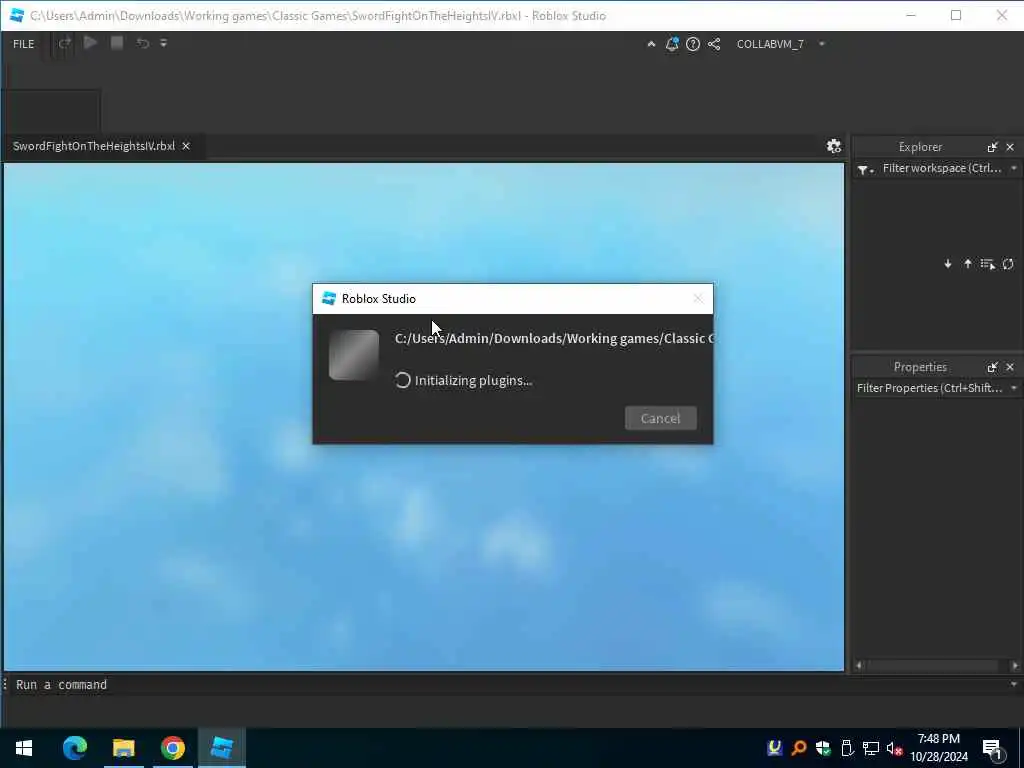
Task: Click Safely Remove Hardware tray icon
Action: [847, 748]
